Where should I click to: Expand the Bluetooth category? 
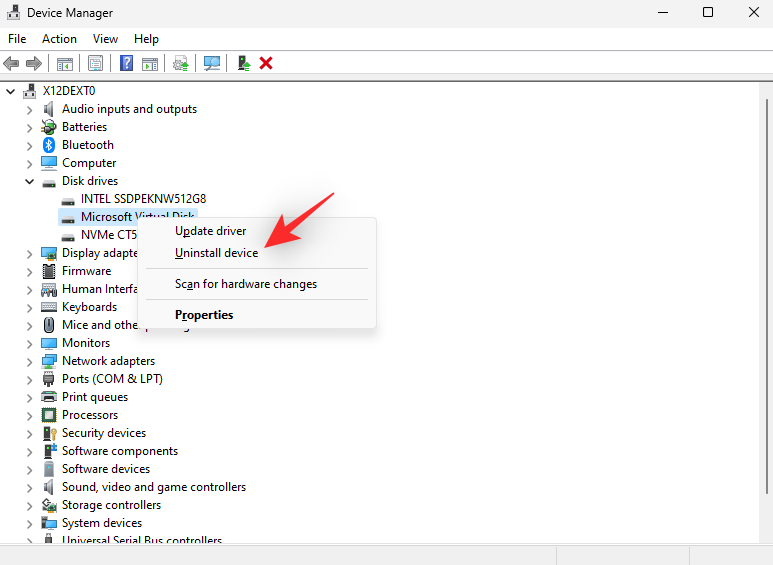pos(30,146)
